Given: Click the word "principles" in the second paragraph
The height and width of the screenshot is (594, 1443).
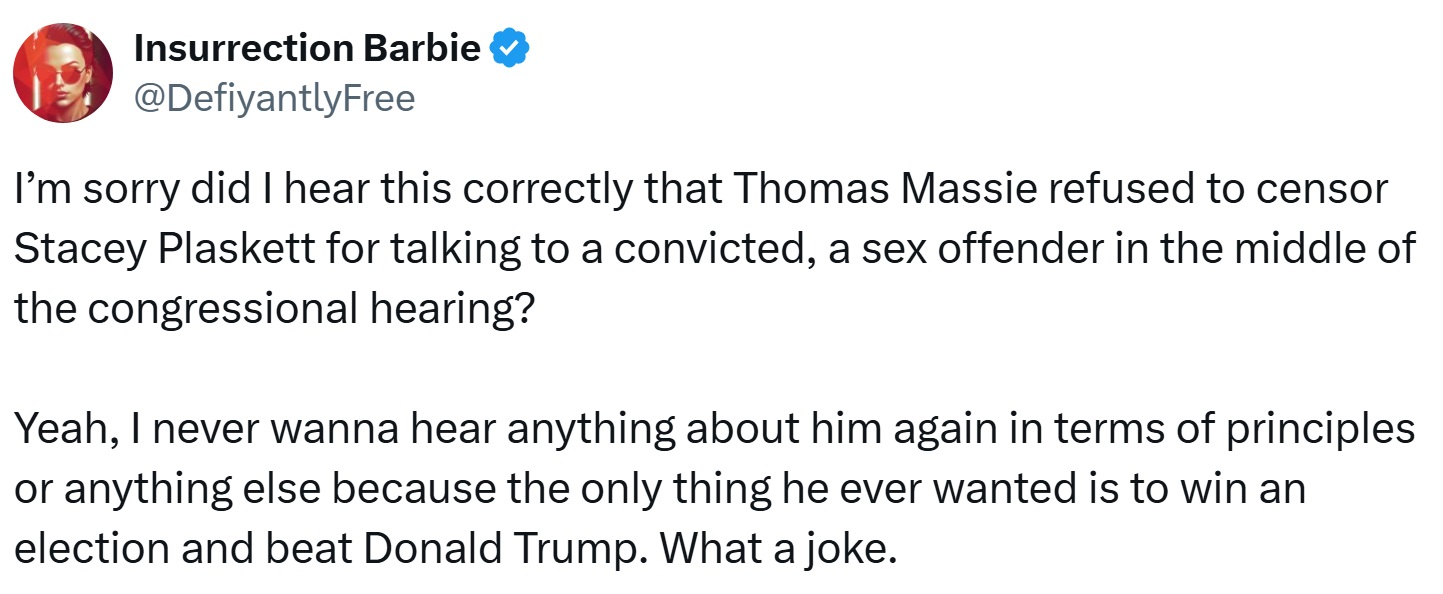Looking at the screenshot, I should pyautogui.click(x=1319, y=429).
